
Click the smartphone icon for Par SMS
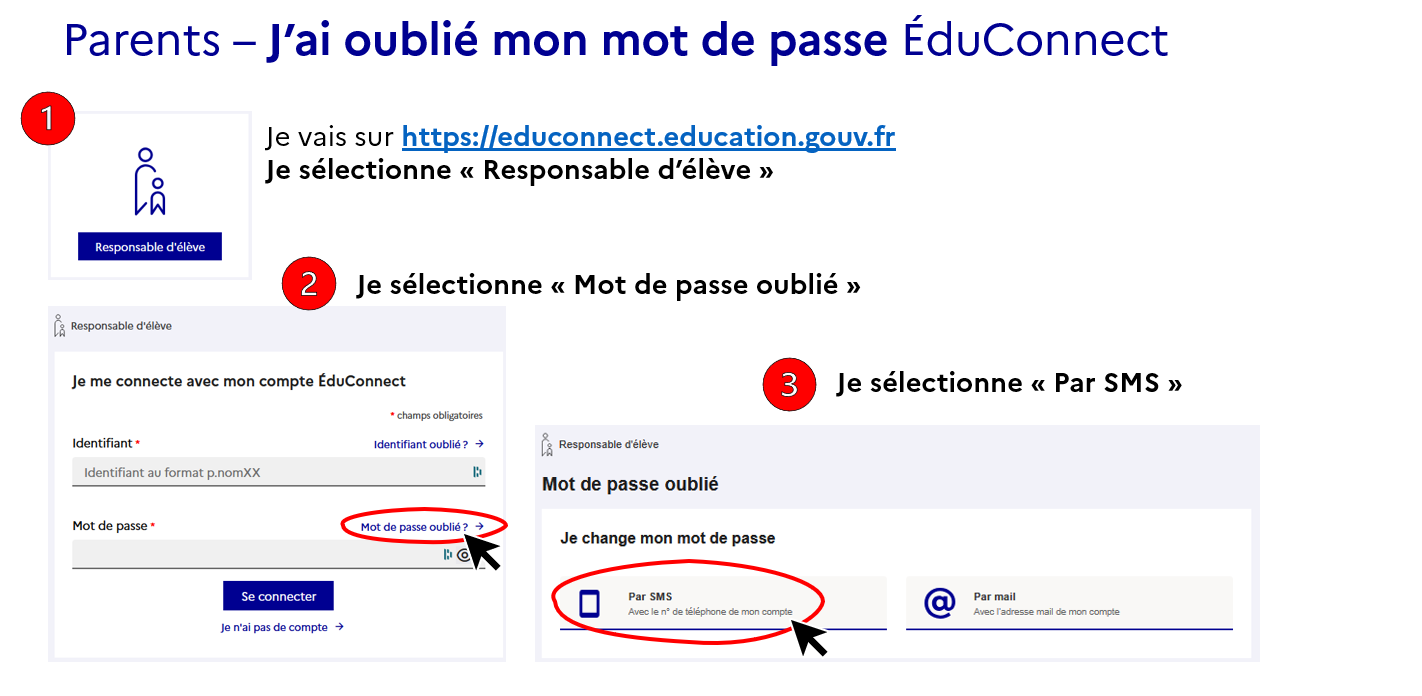[590, 604]
